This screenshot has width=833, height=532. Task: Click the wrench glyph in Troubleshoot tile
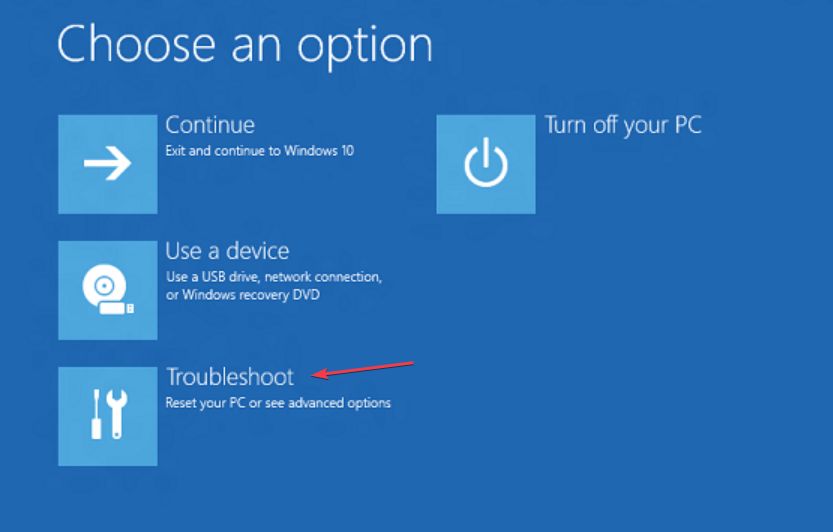(x=117, y=414)
